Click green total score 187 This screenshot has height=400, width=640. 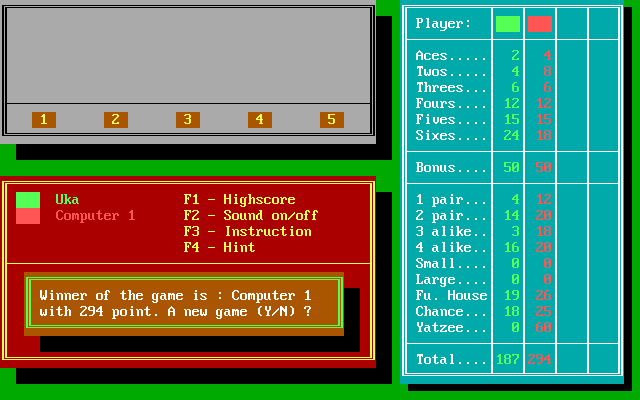(x=508, y=360)
